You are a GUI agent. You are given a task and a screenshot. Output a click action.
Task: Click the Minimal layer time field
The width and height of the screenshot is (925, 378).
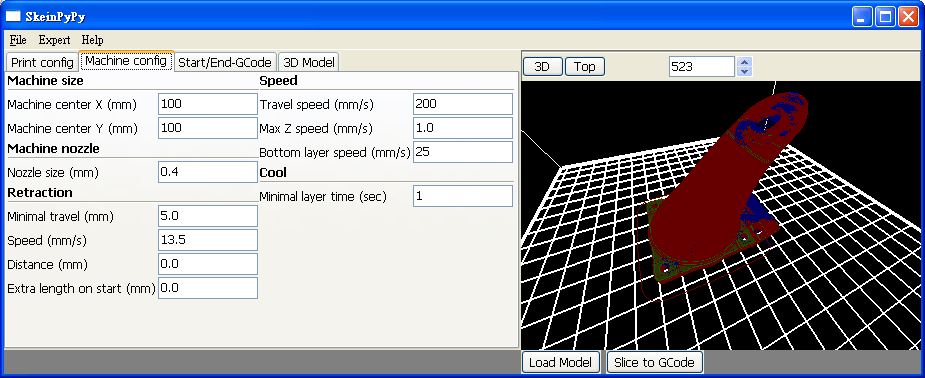click(462, 196)
